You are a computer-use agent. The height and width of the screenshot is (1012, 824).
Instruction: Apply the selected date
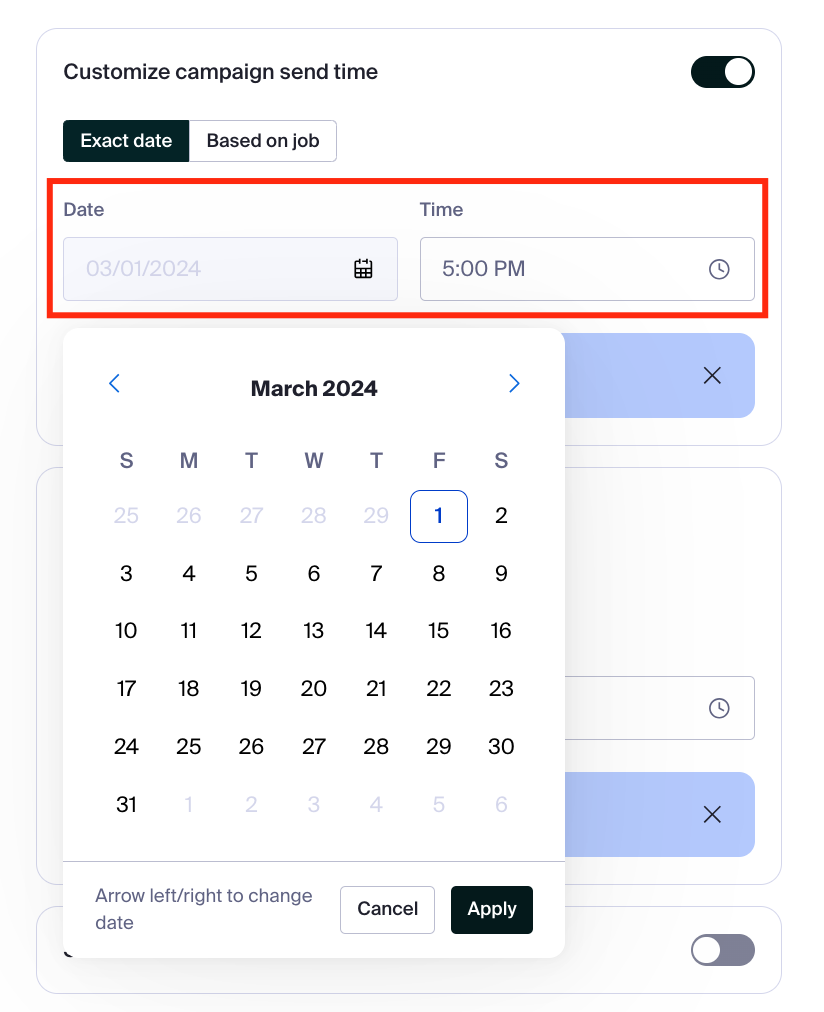click(x=492, y=909)
